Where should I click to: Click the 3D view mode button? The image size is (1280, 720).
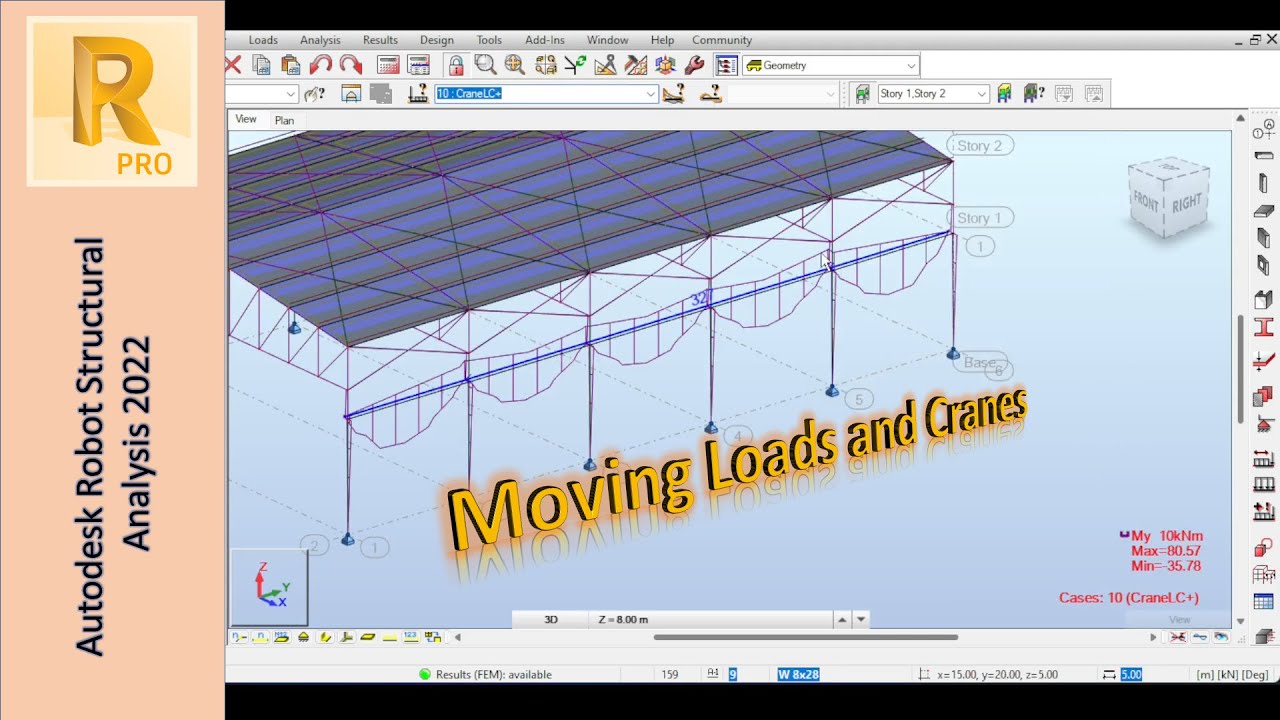pyautogui.click(x=551, y=619)
